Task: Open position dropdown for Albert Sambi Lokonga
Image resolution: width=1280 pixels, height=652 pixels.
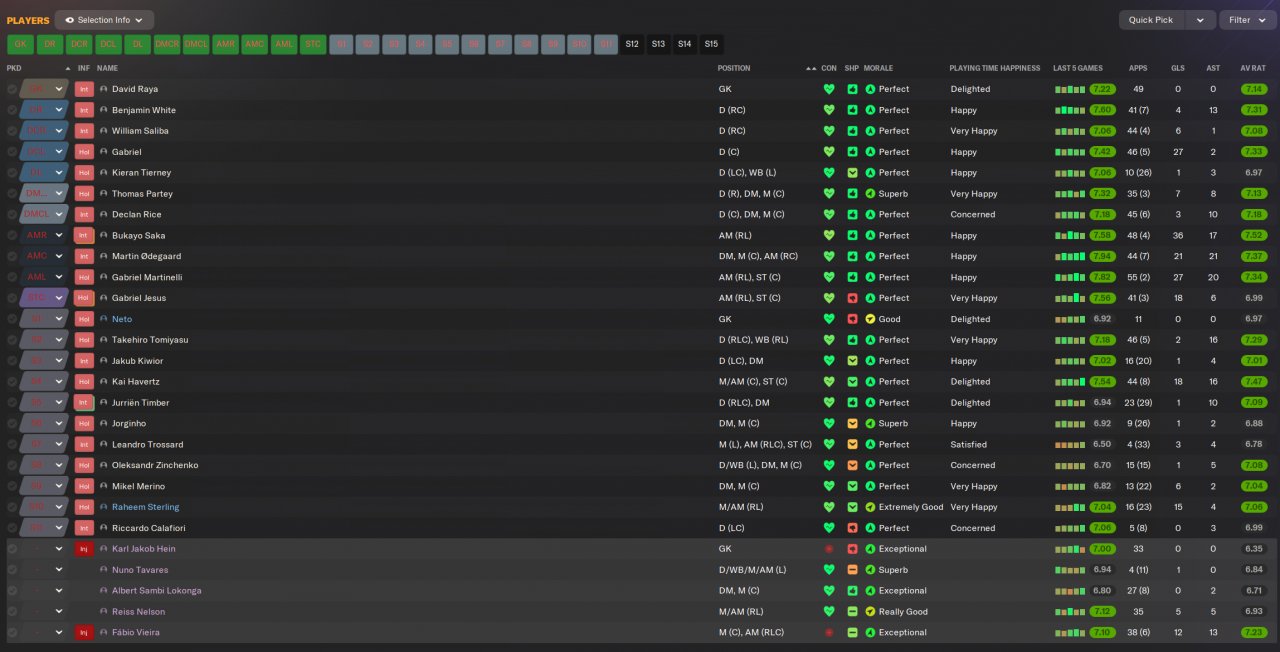Action: (x=44, y=591)
